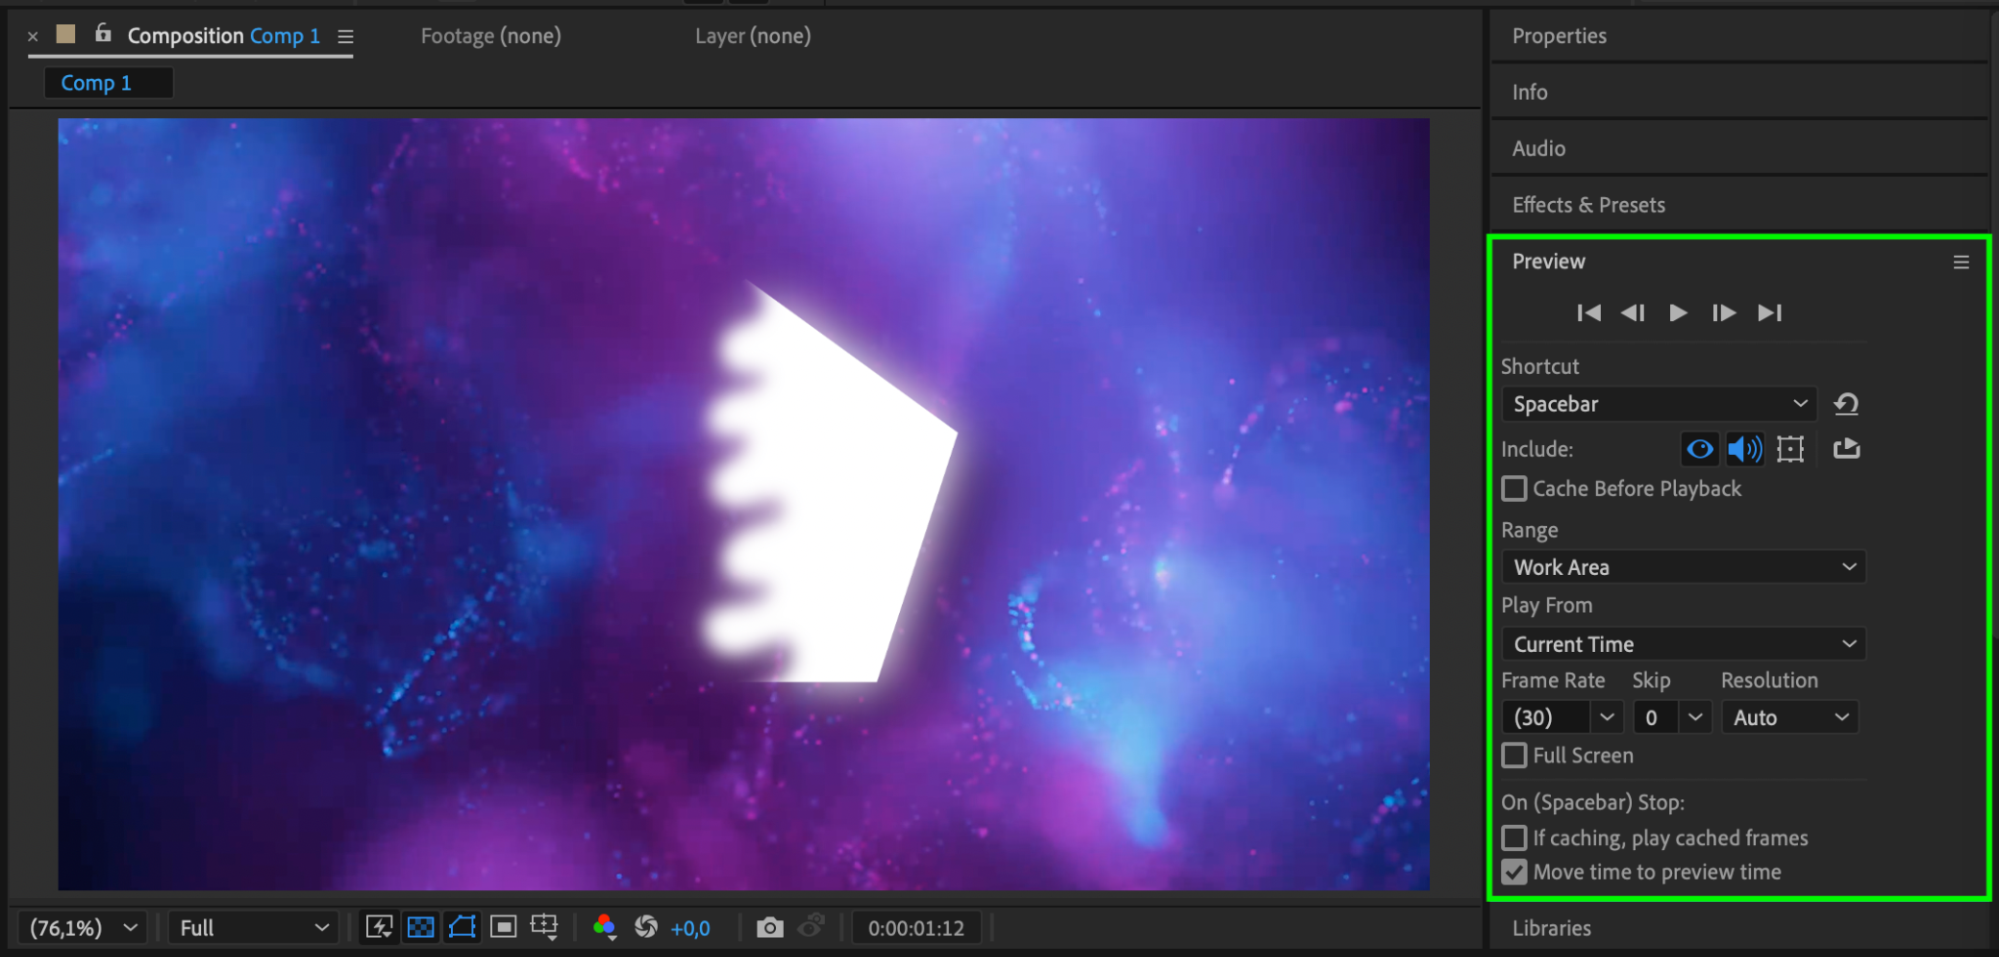Toggle mask and shape path visibility

coord(462,927)
